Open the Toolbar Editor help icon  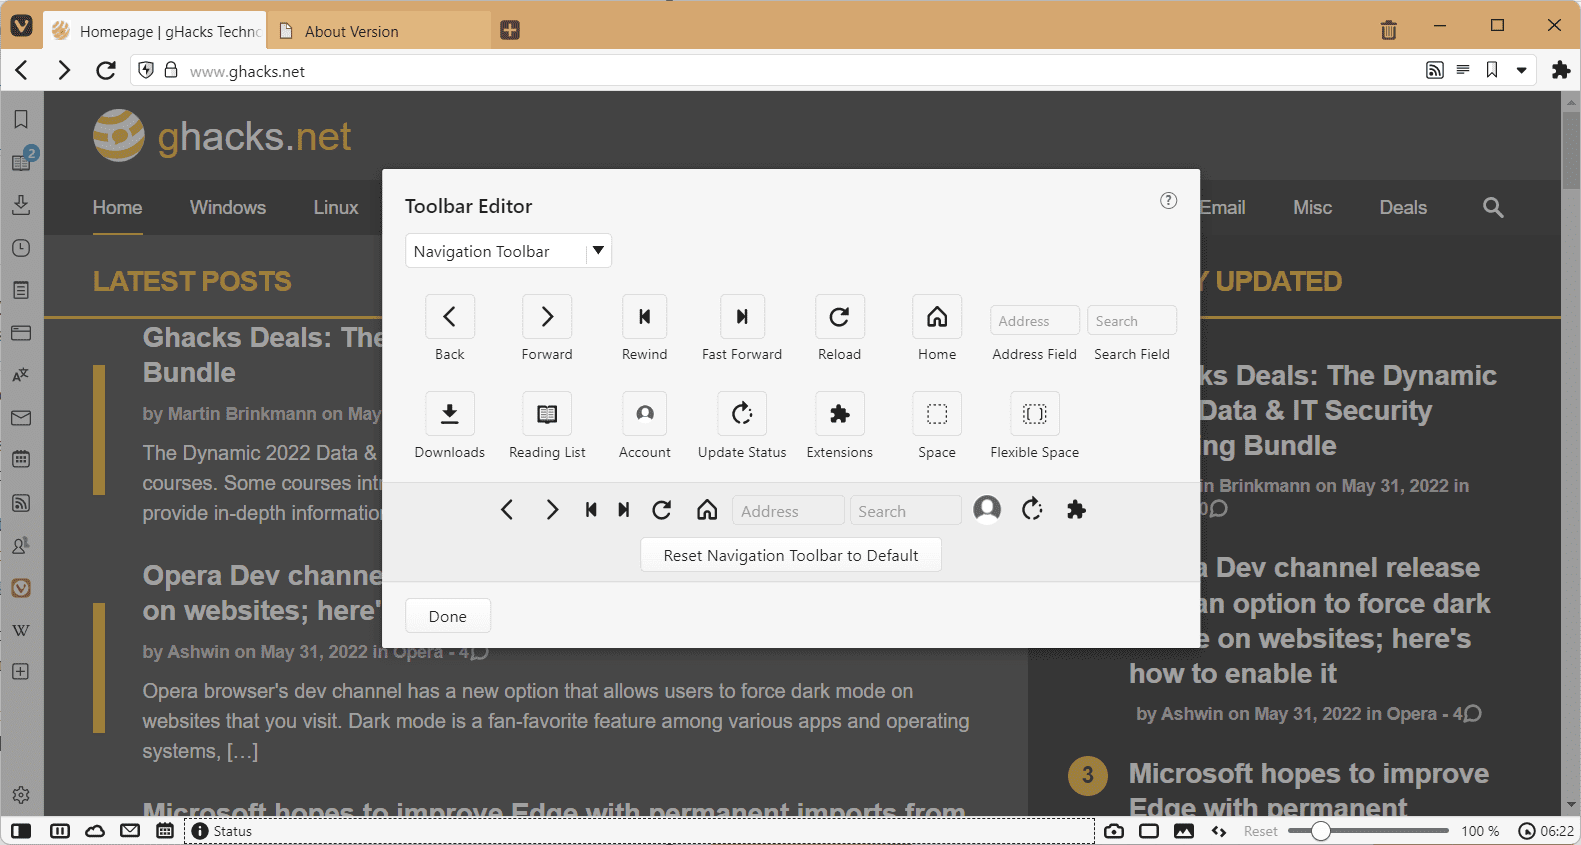coord(1168,201)
